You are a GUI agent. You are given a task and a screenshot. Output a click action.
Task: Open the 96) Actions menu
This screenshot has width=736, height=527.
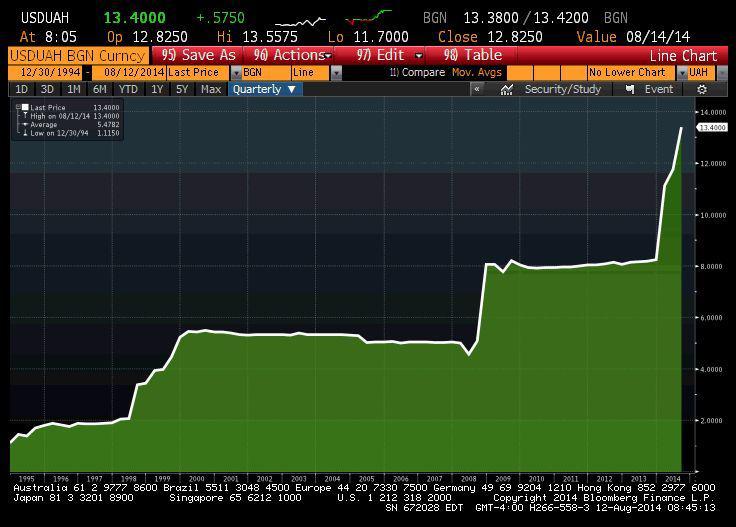292,56
